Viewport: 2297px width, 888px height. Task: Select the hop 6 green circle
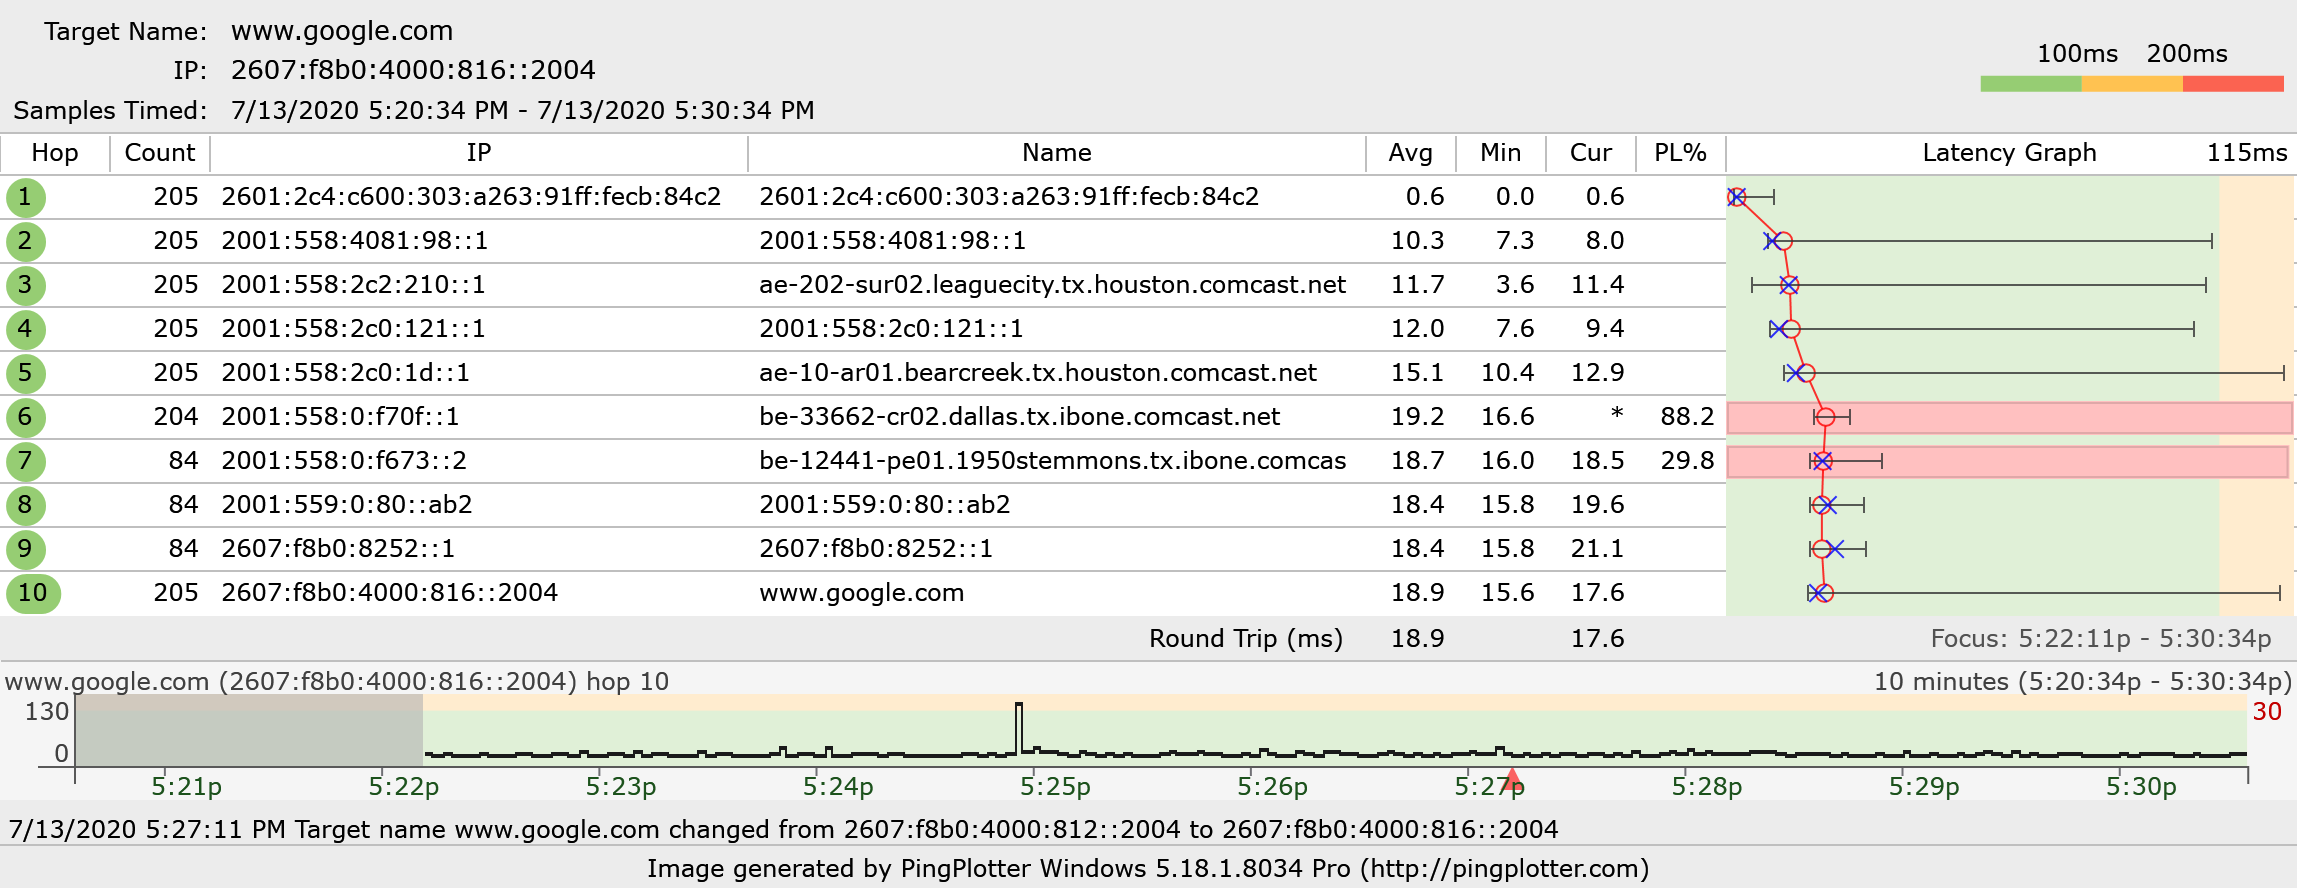(25, 417)
